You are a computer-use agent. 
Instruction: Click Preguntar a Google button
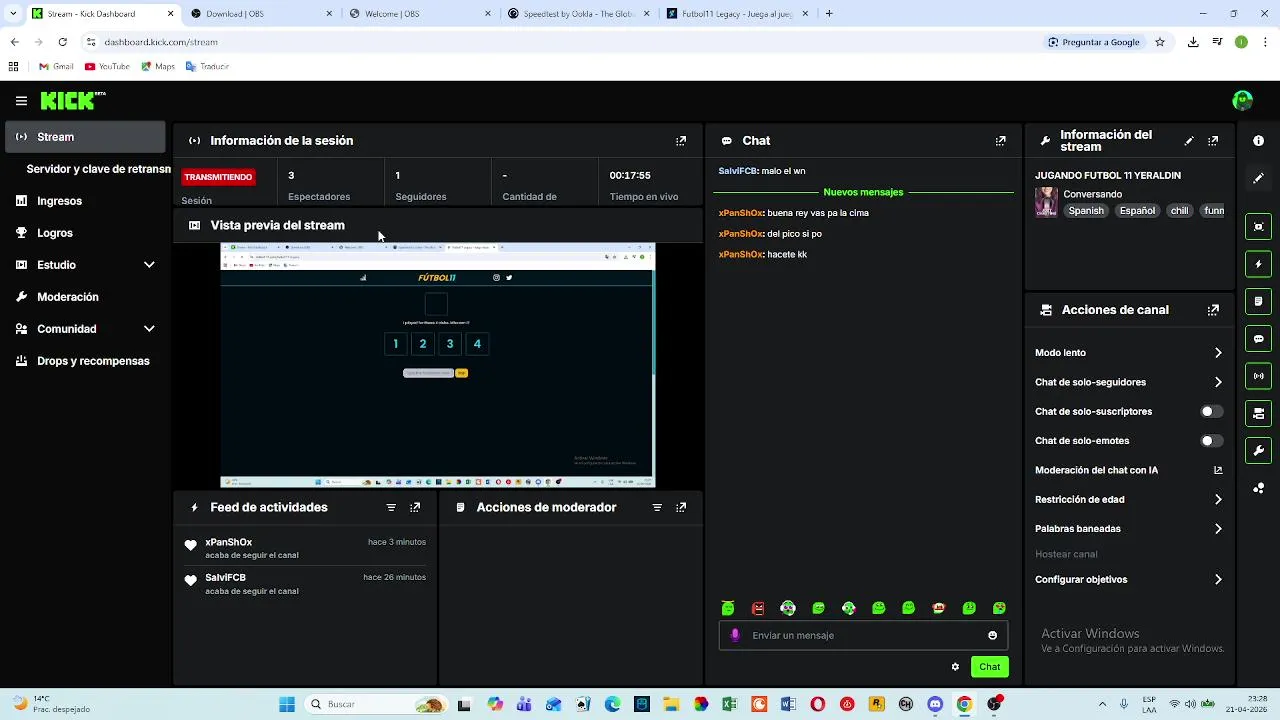pos(1094,42)
